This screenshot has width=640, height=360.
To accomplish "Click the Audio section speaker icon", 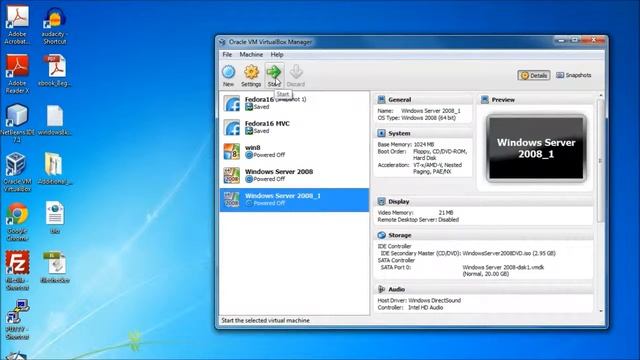I will [381, 289].
